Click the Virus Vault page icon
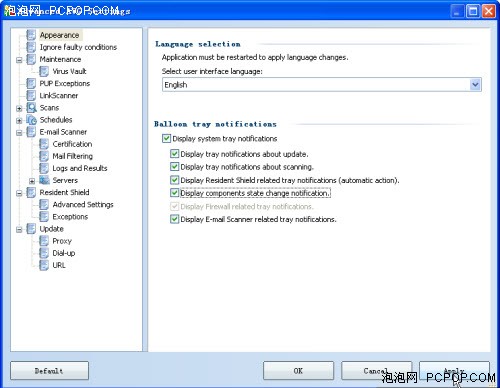Screen dimensions: 500x388 [44, 71]
